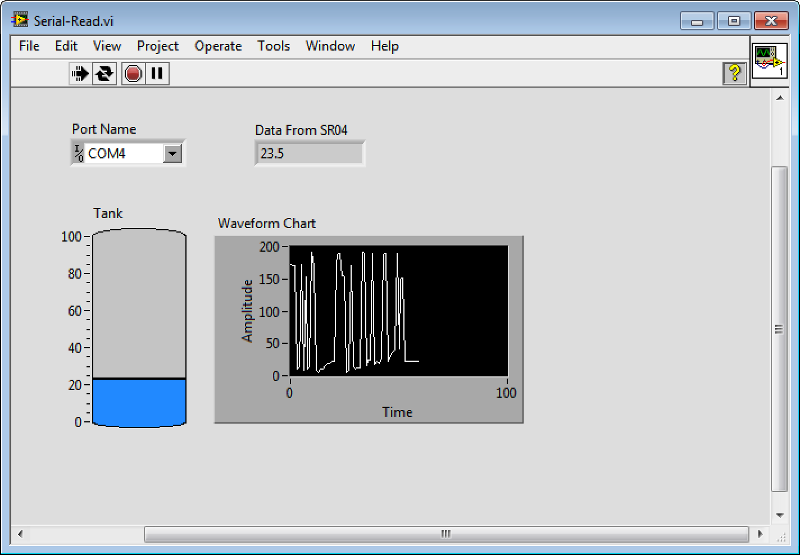This screenshot has width=800, height=555.
Task: Click the horizontal scrollbar right arrow
Action: pyautogui.click(x=760, y=534)
